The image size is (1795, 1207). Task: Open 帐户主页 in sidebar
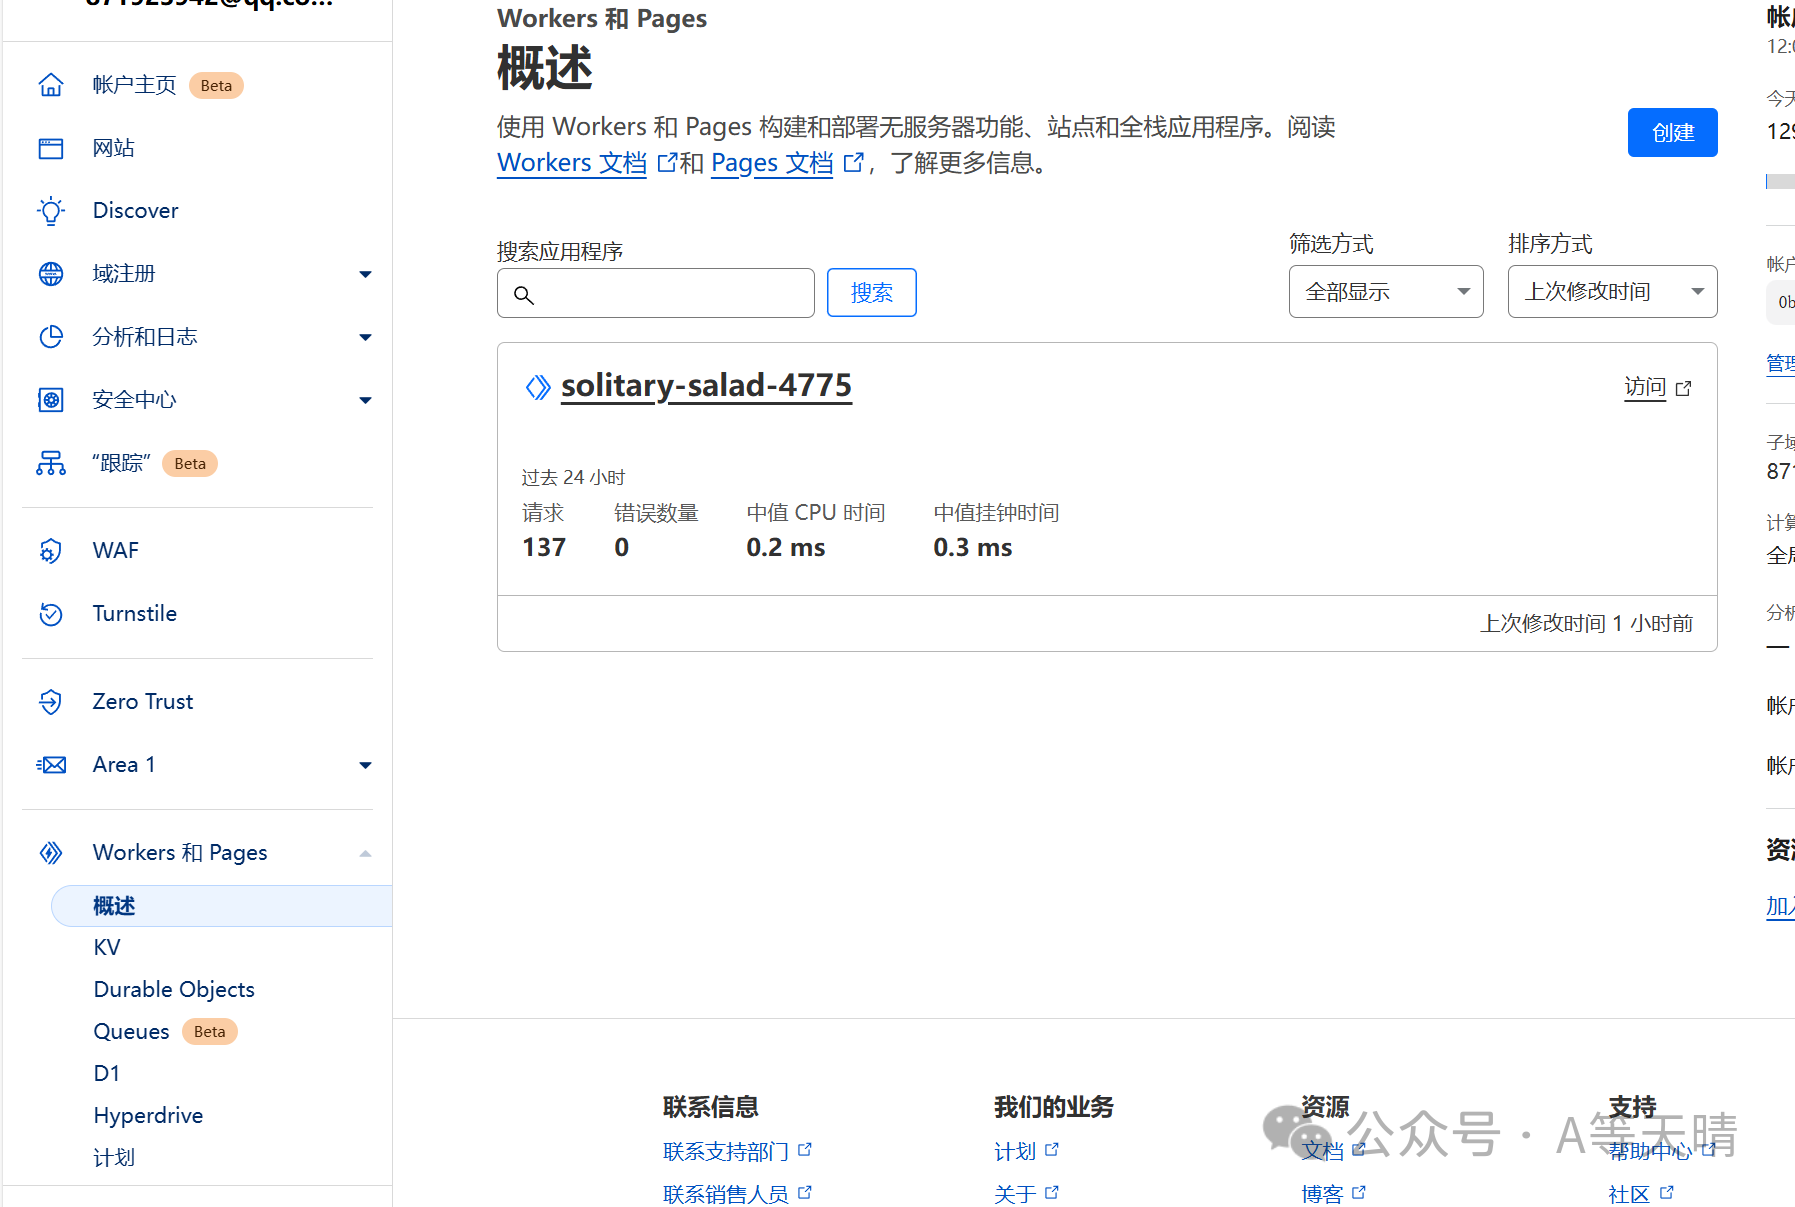[134, 85]
